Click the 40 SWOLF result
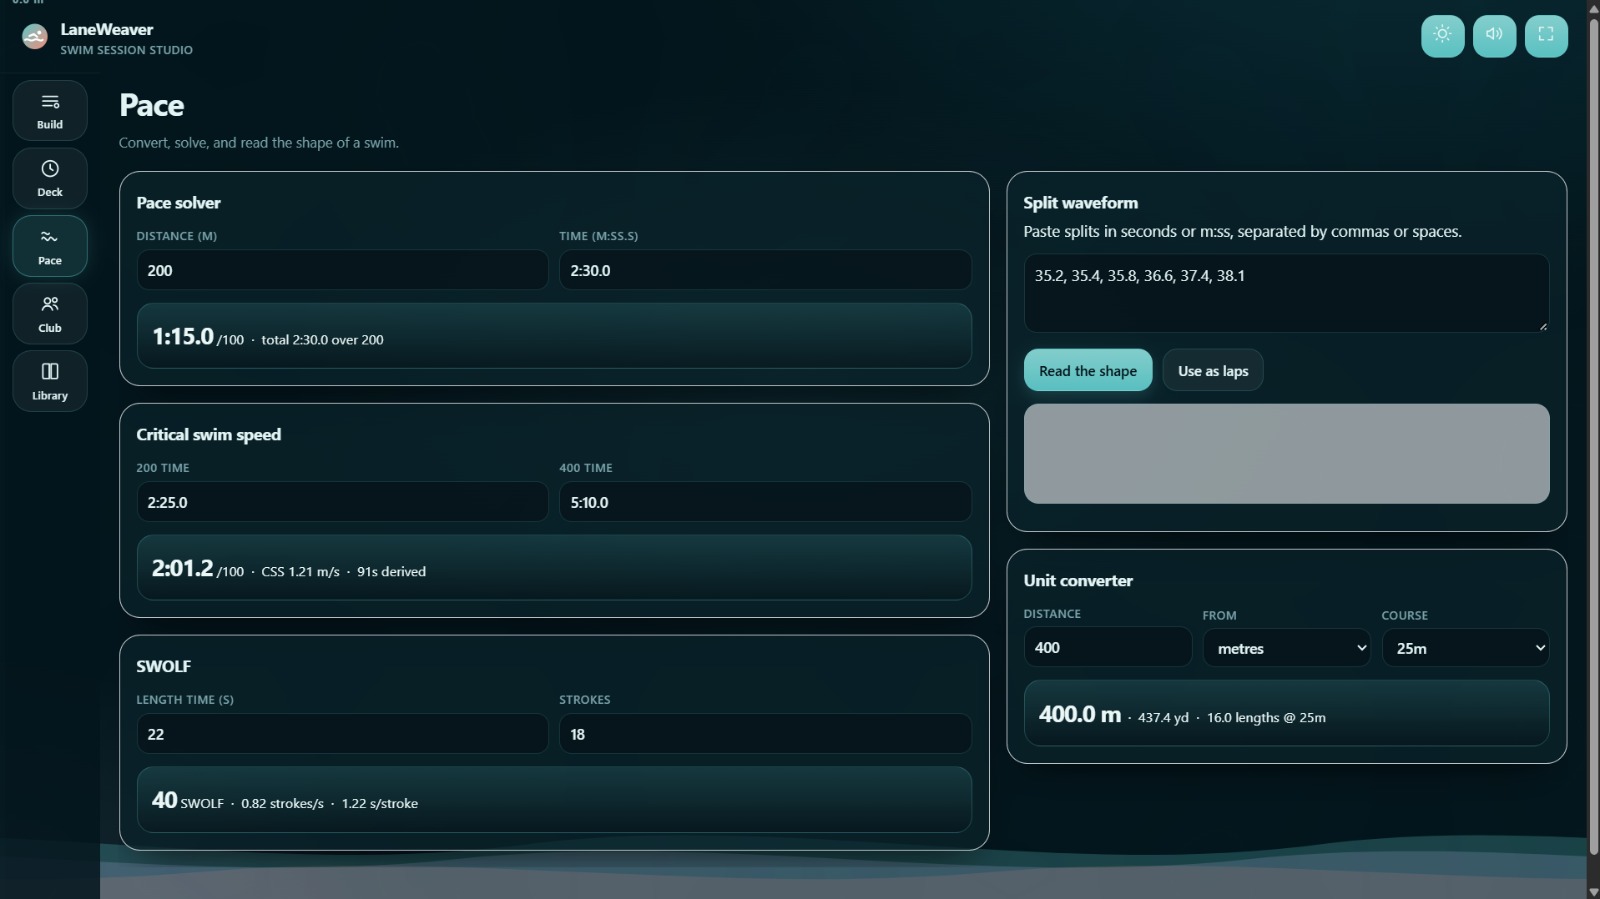Viewport: 1600px width, 899px height. (x=554, y=800)
